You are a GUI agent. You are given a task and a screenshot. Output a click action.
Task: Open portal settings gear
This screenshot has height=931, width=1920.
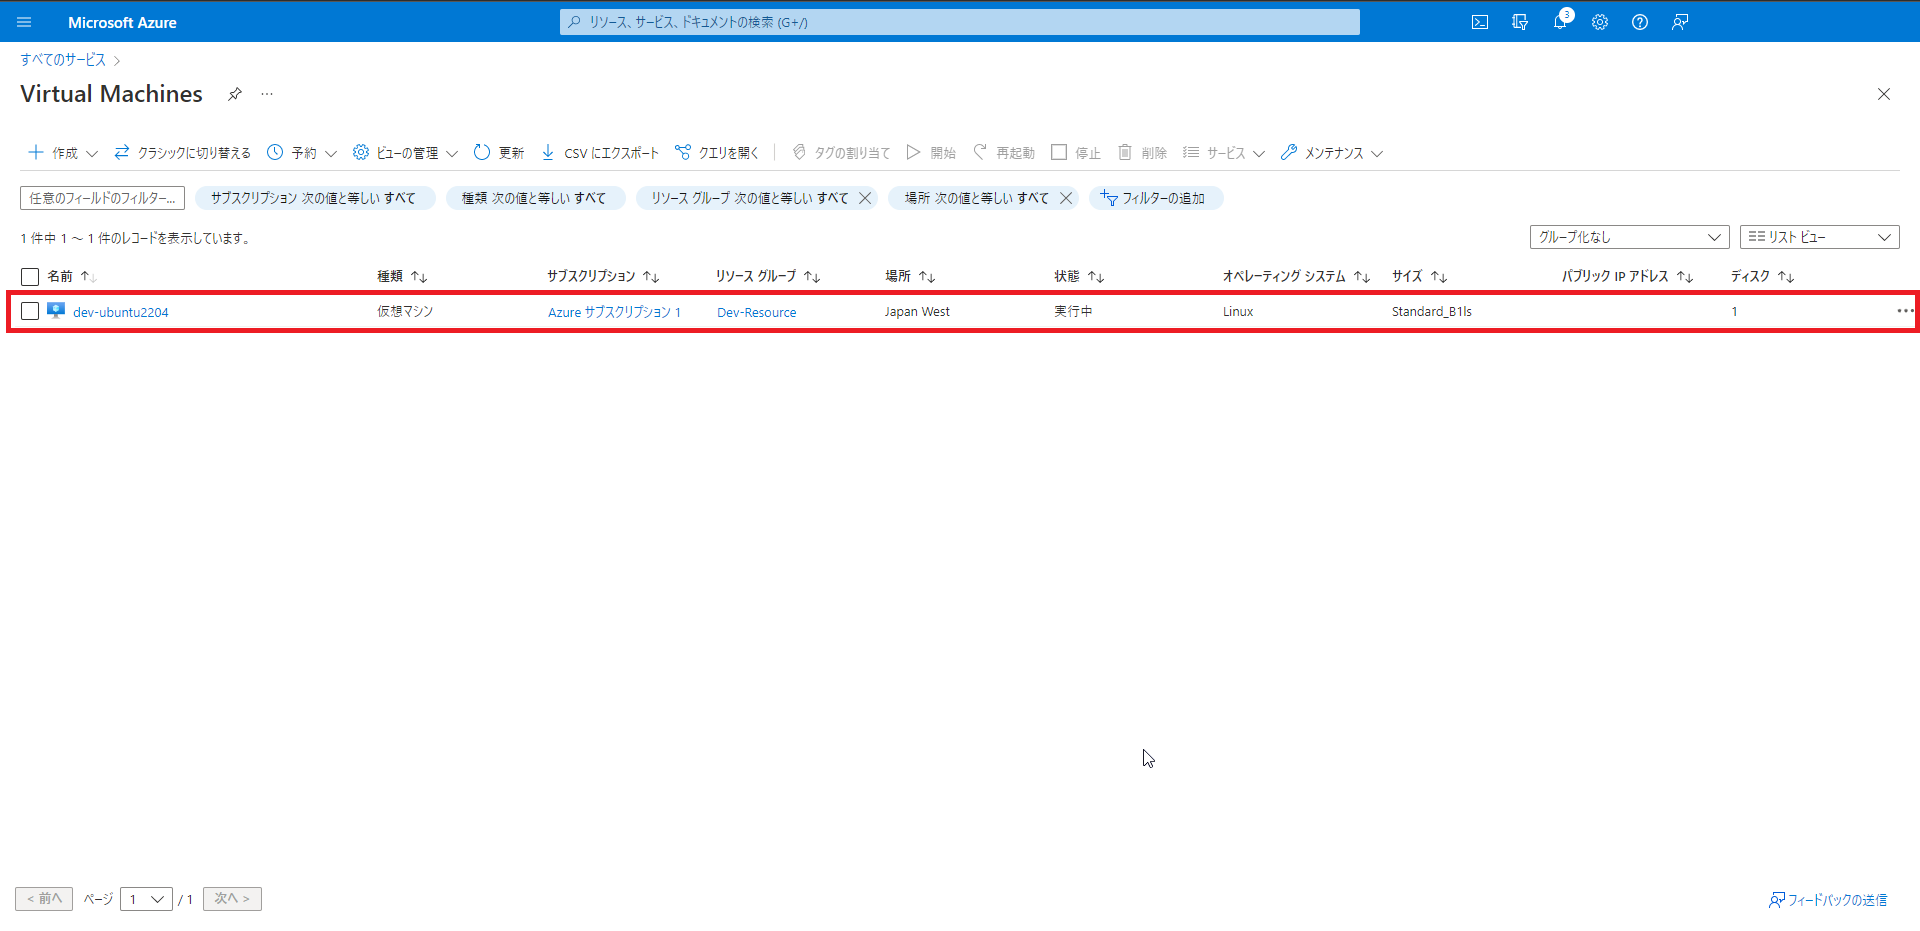click(1600, 22)
